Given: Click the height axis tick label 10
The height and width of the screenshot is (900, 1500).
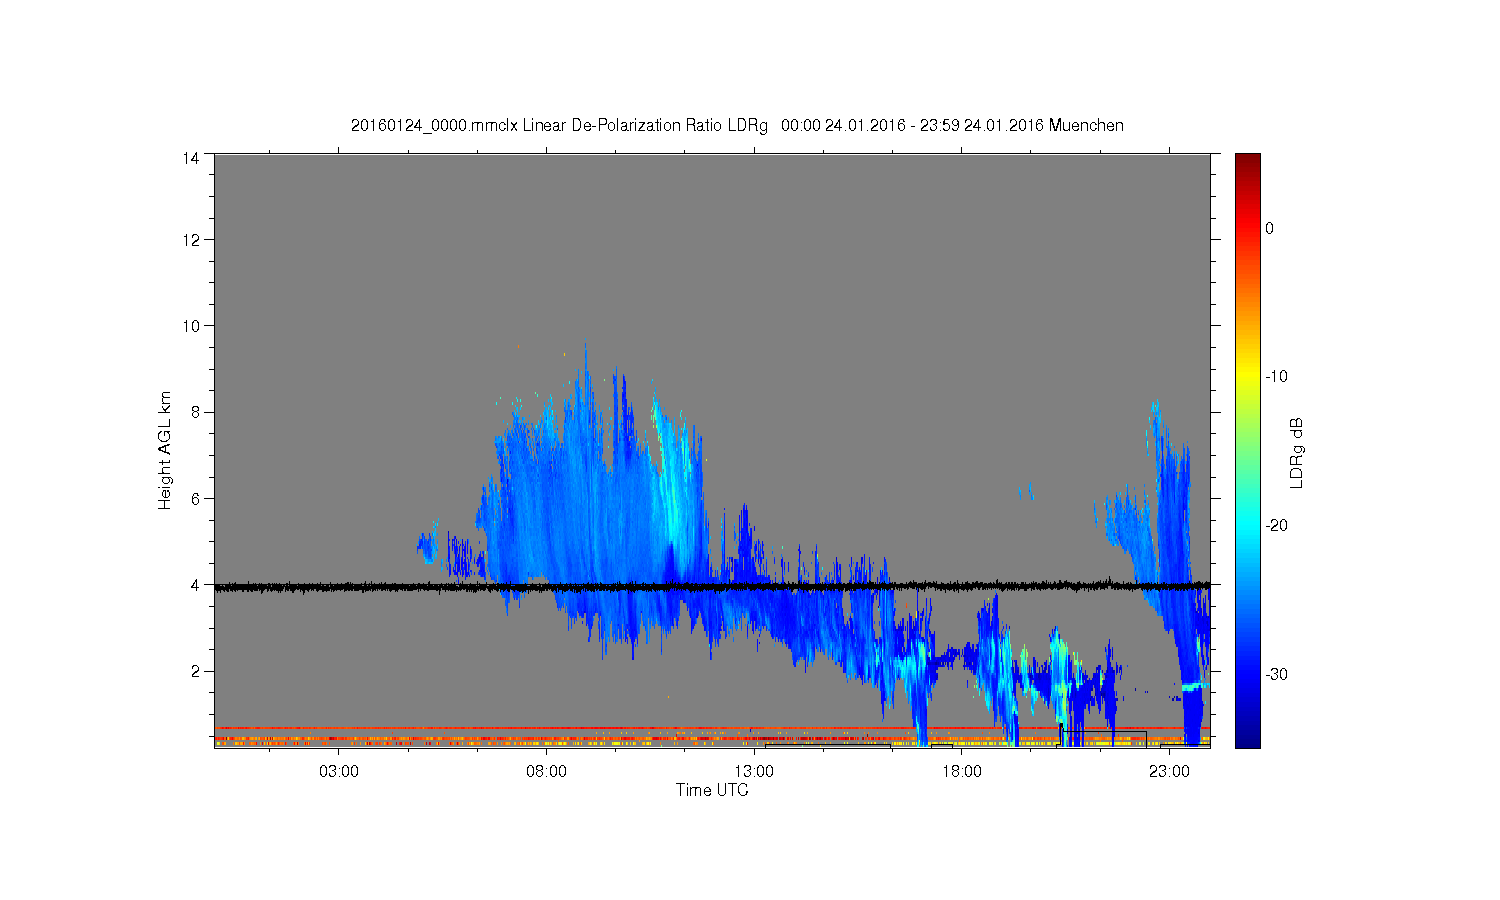Looking at the screenshot, I should pos(190,326).
